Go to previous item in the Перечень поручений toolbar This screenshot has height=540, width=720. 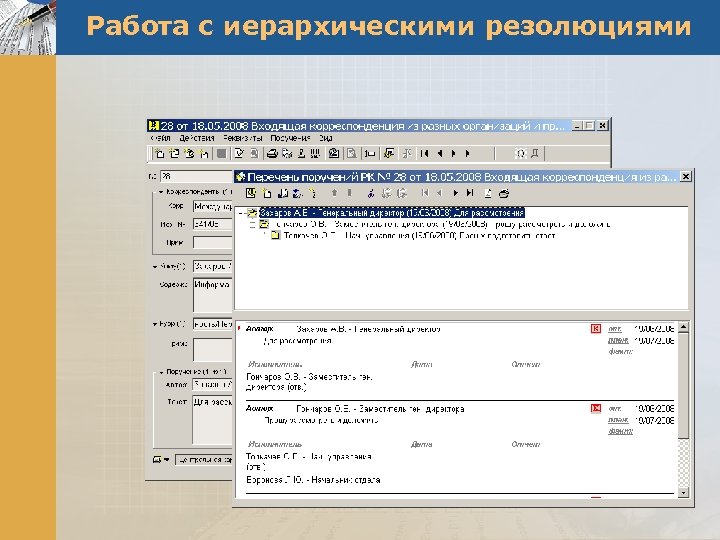pos(439,193)
